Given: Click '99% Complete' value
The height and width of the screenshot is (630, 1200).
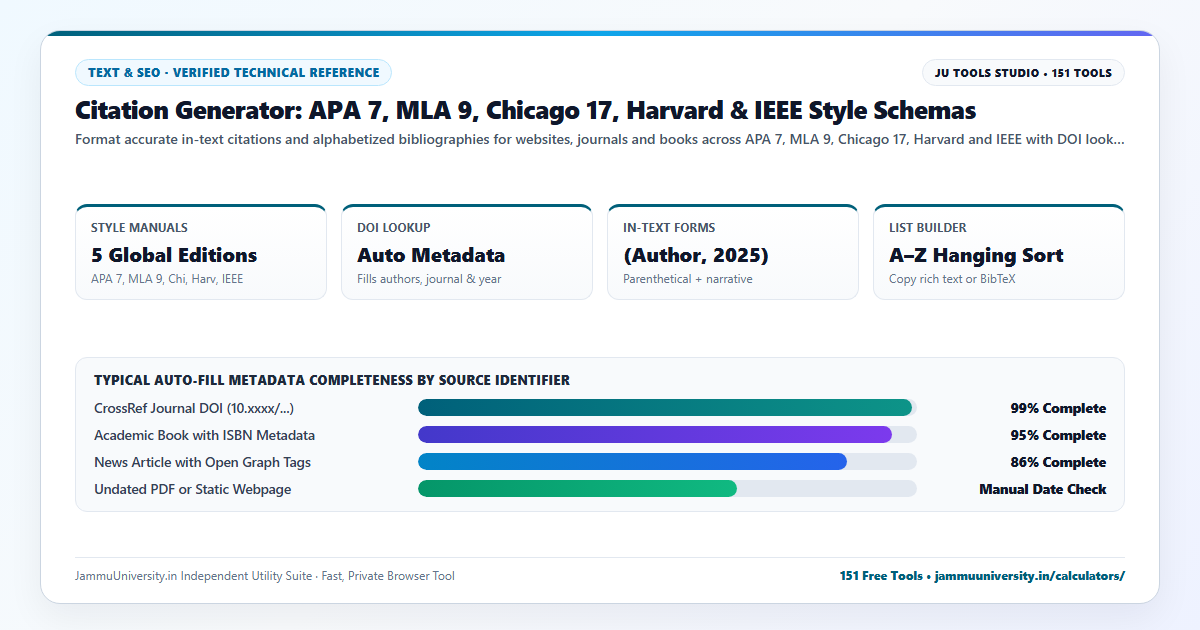Looking at the screenshot, I should pos(1058,408).
